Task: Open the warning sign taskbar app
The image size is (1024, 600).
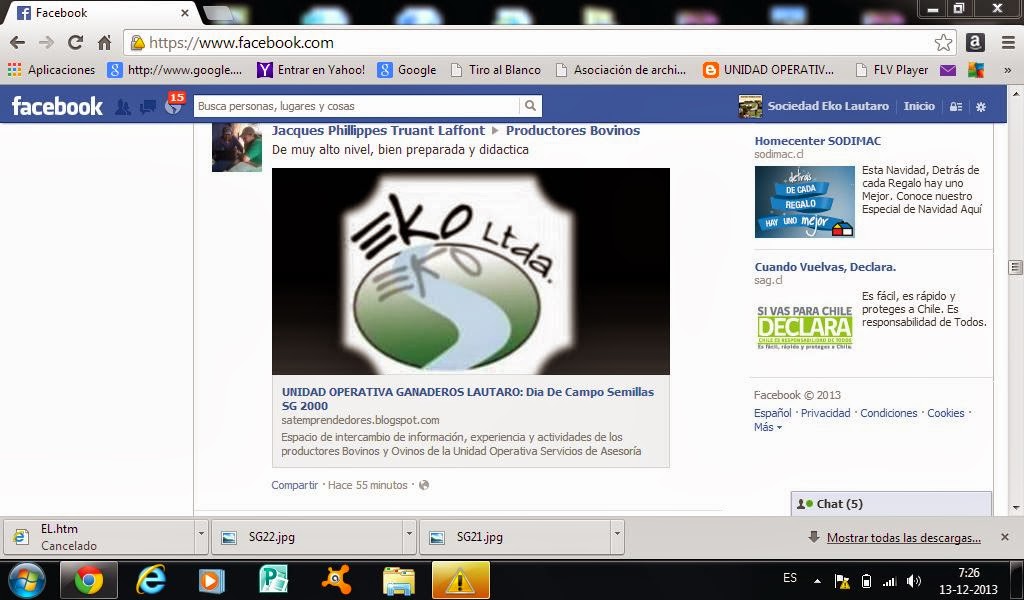Action: (x=460, y=580)
